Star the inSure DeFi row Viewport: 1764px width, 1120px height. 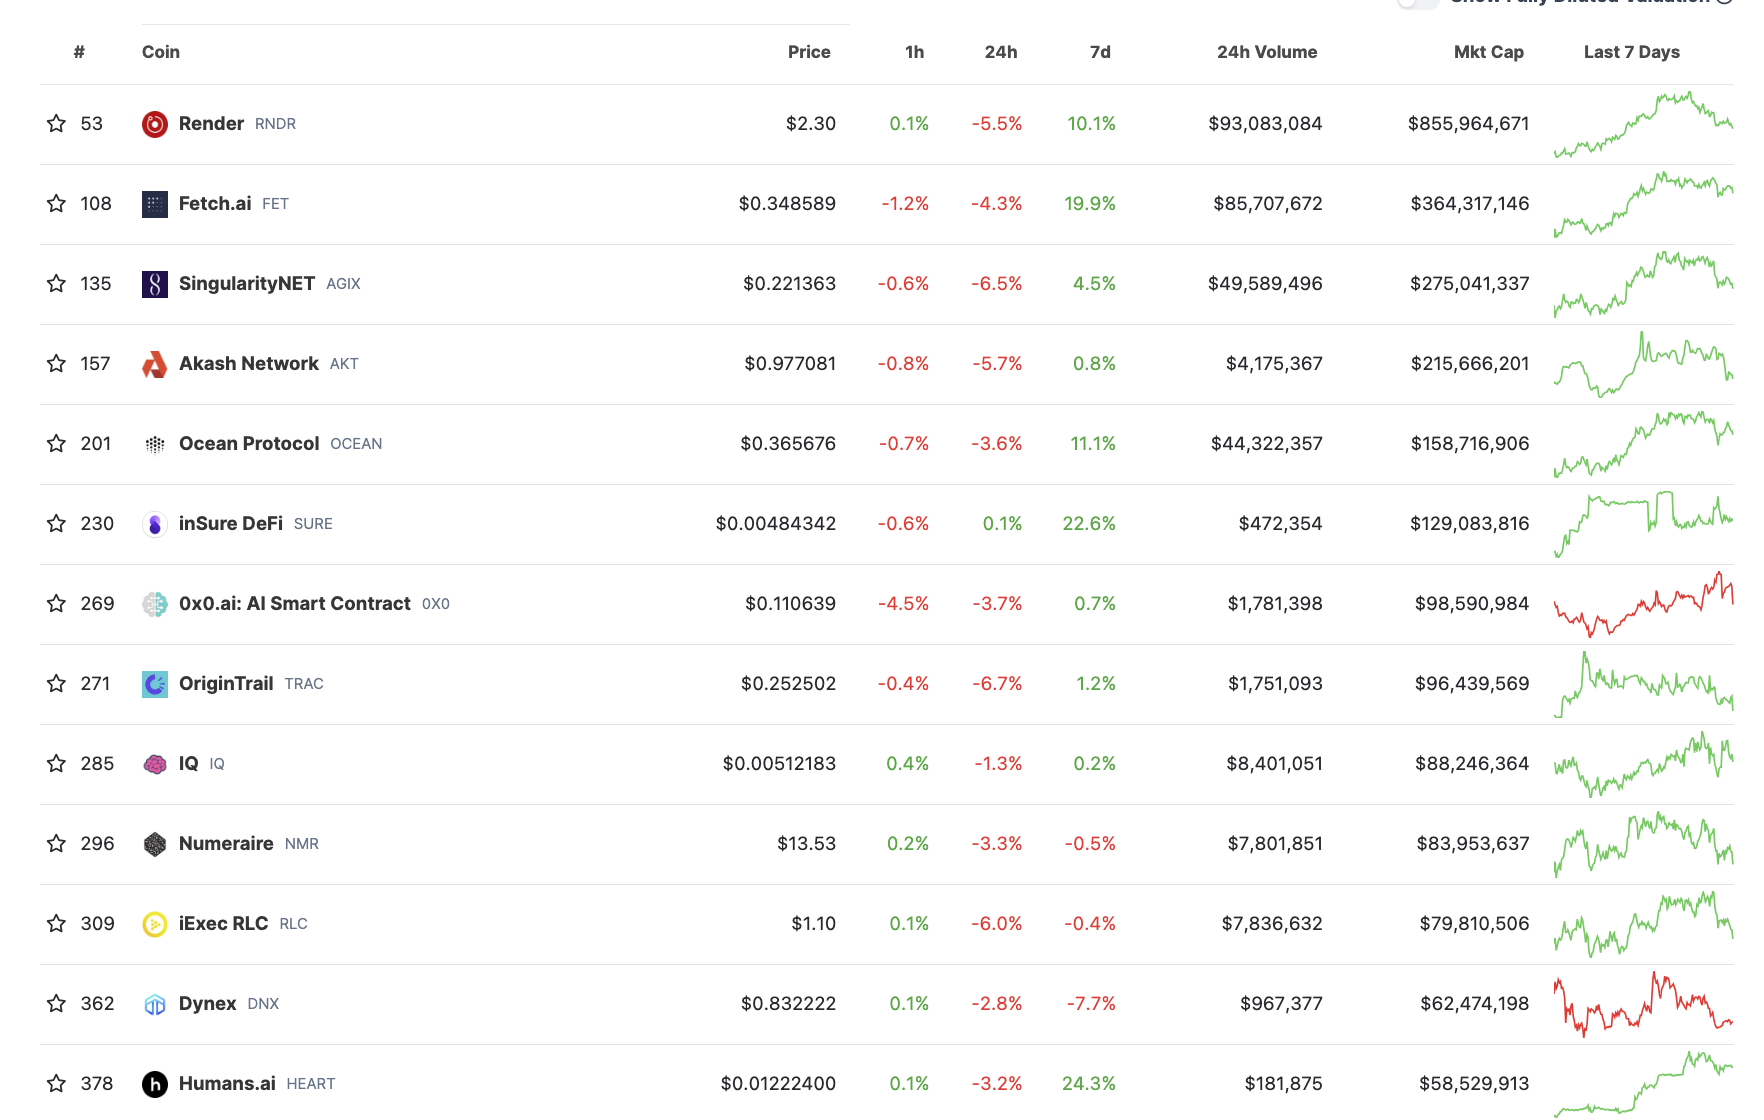[x=56, y=523]
